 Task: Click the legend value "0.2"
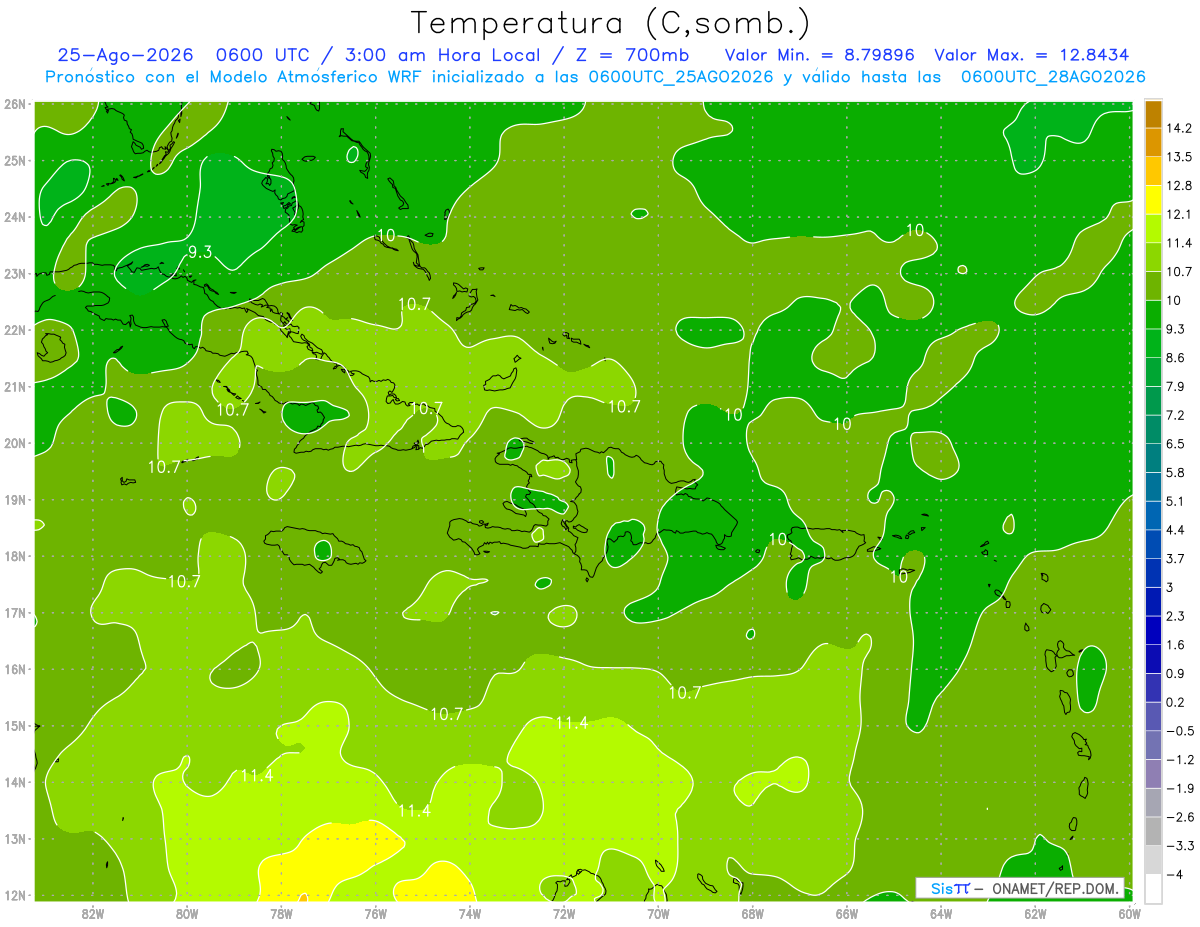click(x=1176, y=702)
